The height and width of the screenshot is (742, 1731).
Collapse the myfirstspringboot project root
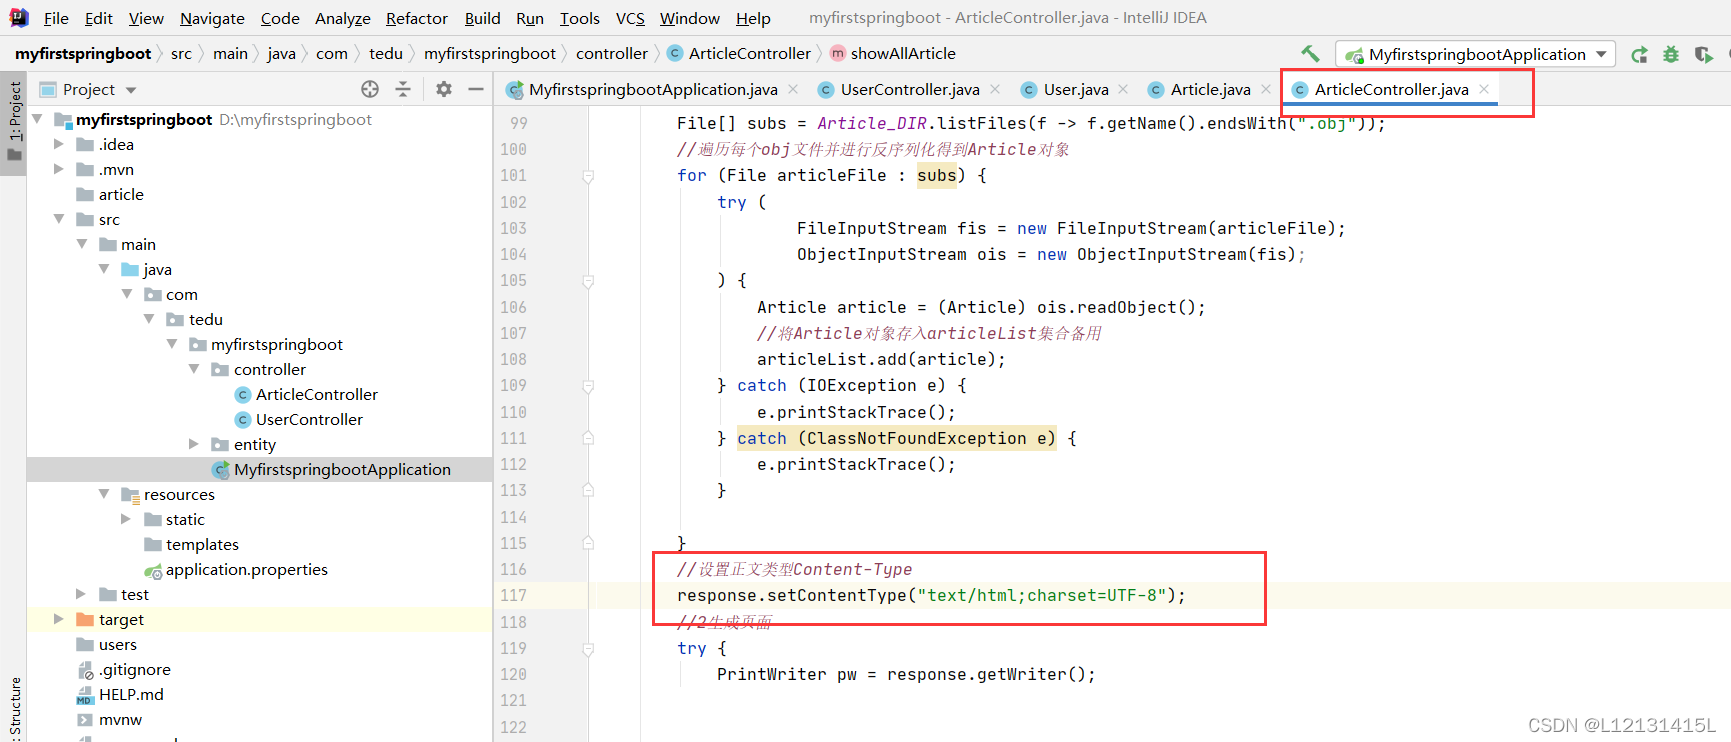tap(38, 119)
